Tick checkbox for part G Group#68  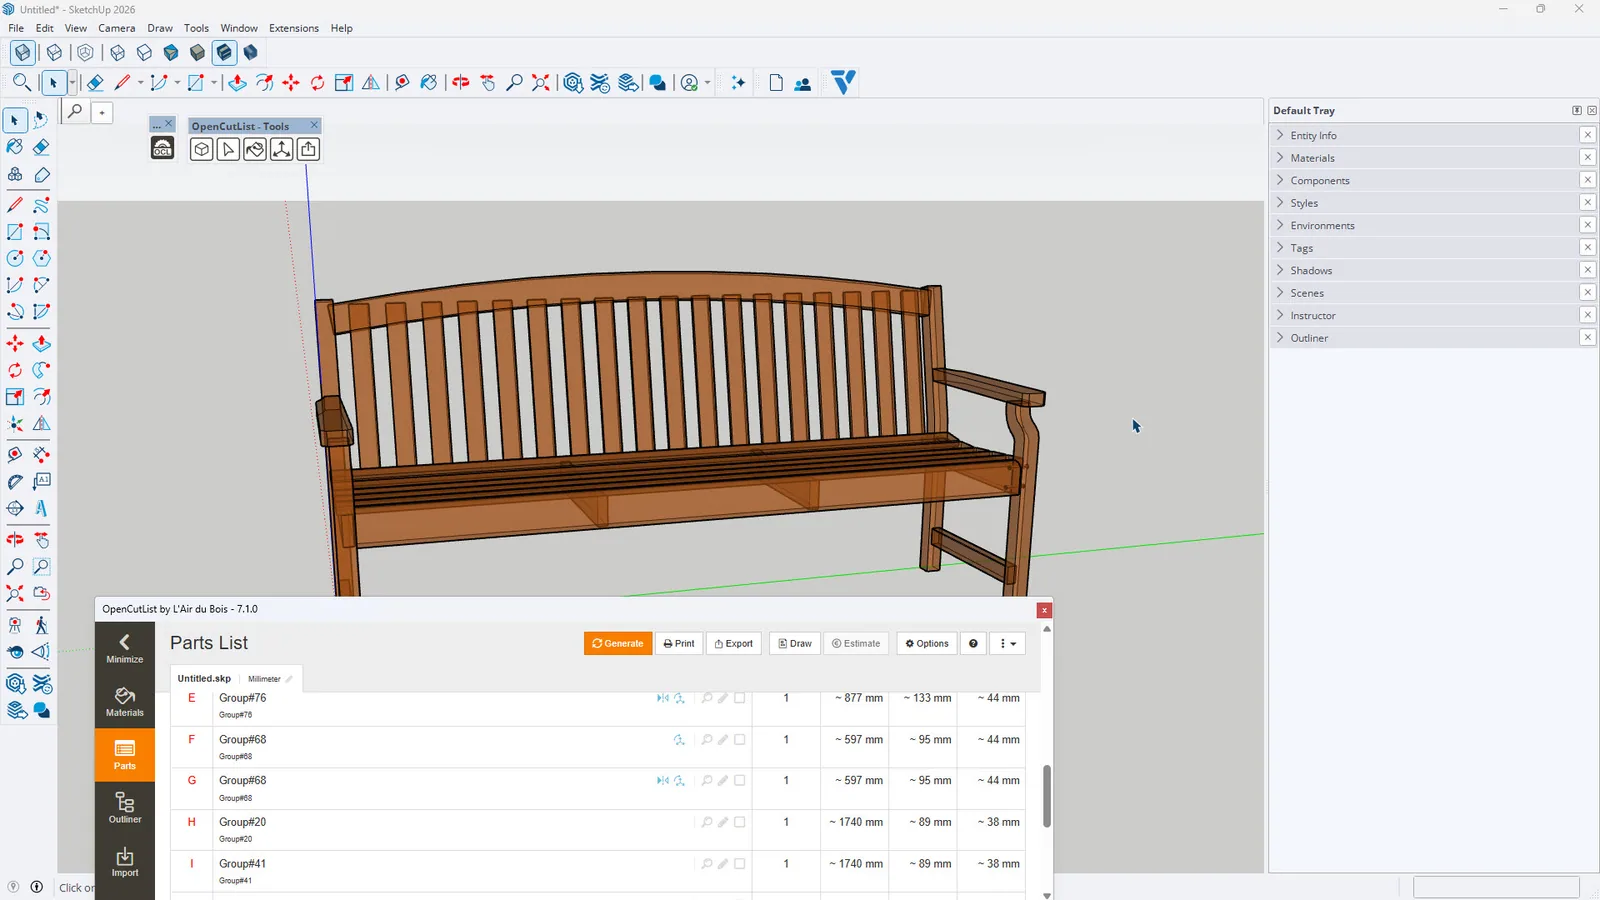pos(740,781)
